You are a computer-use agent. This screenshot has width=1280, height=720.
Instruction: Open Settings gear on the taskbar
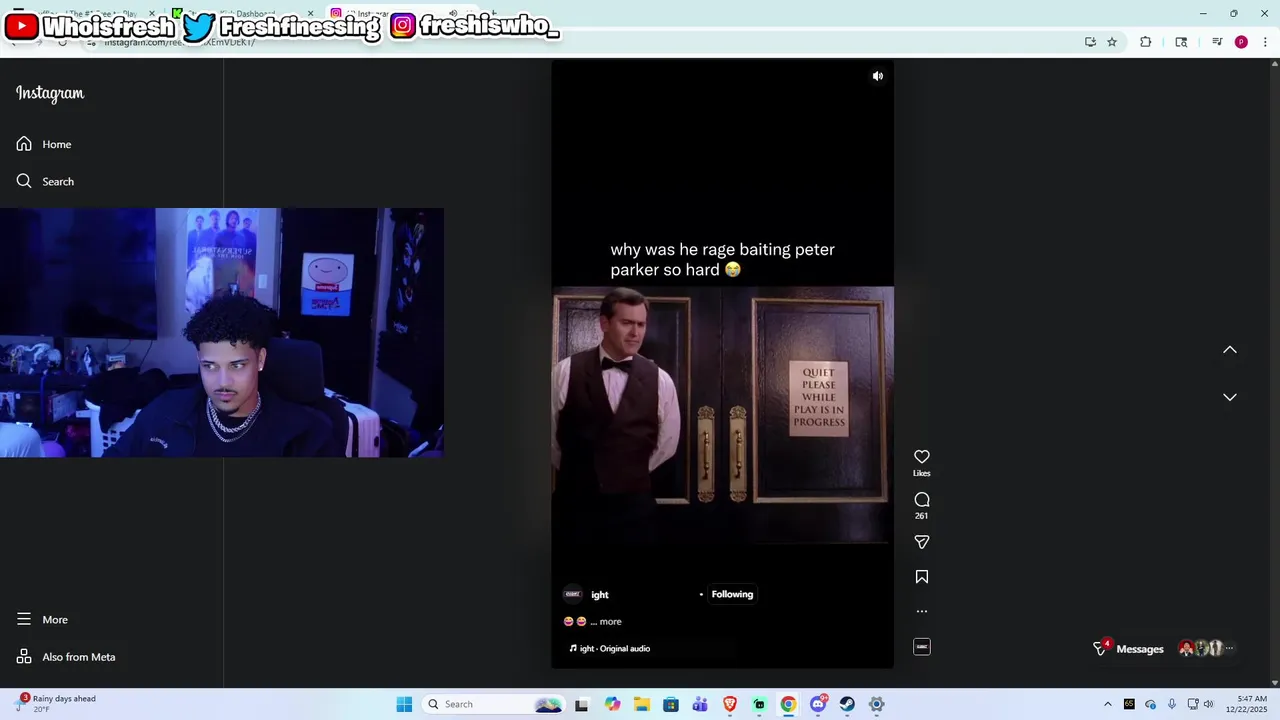click(x=876, y=704)
